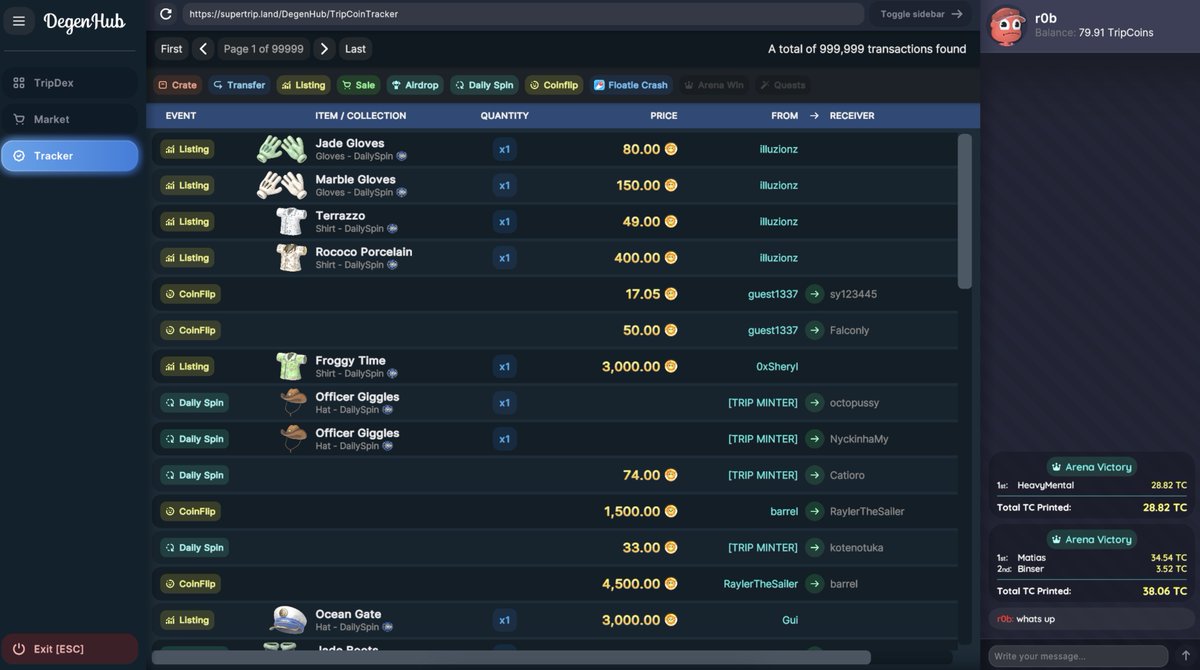Image resolution: width=1200 pixels, height=670 pixels.
Task: Click Exit [ESC] button
Action: click(70, 649)
